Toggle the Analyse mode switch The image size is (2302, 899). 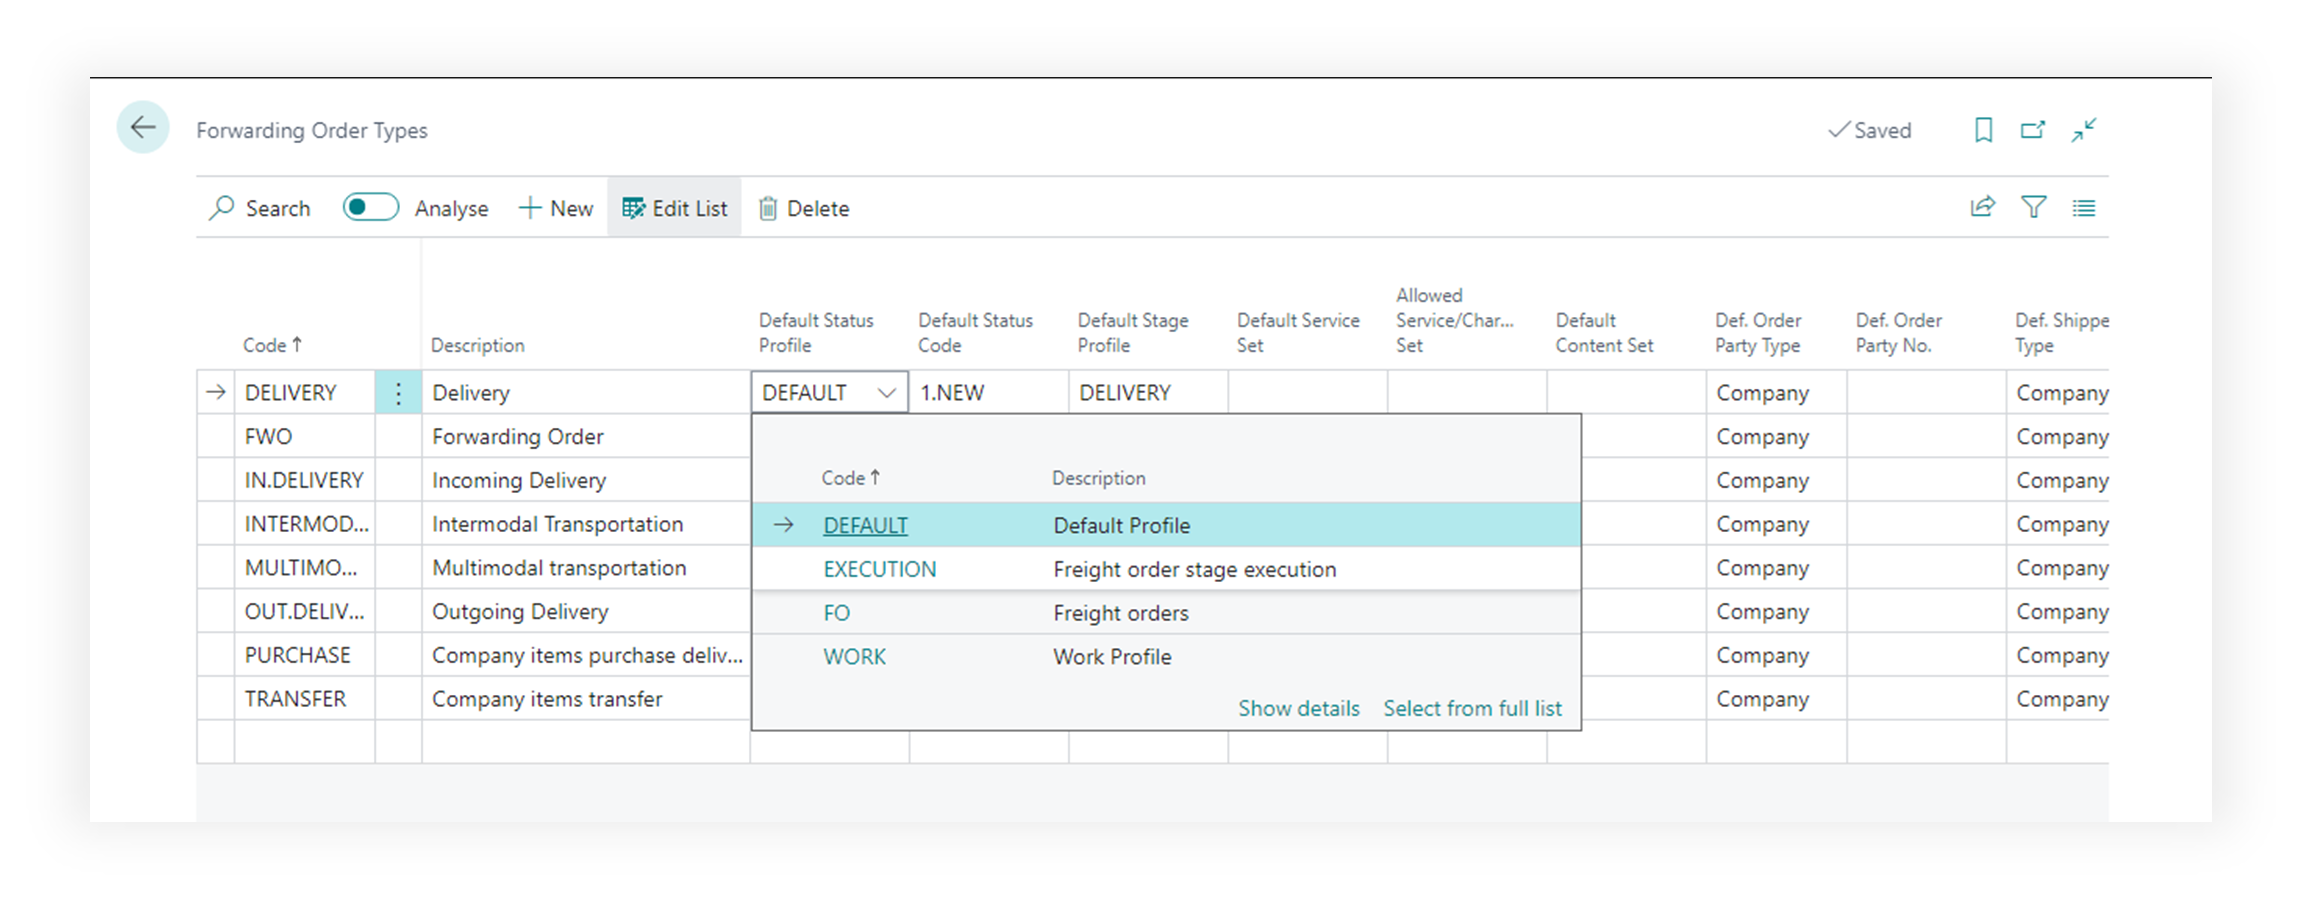click(x=370, y=207)
